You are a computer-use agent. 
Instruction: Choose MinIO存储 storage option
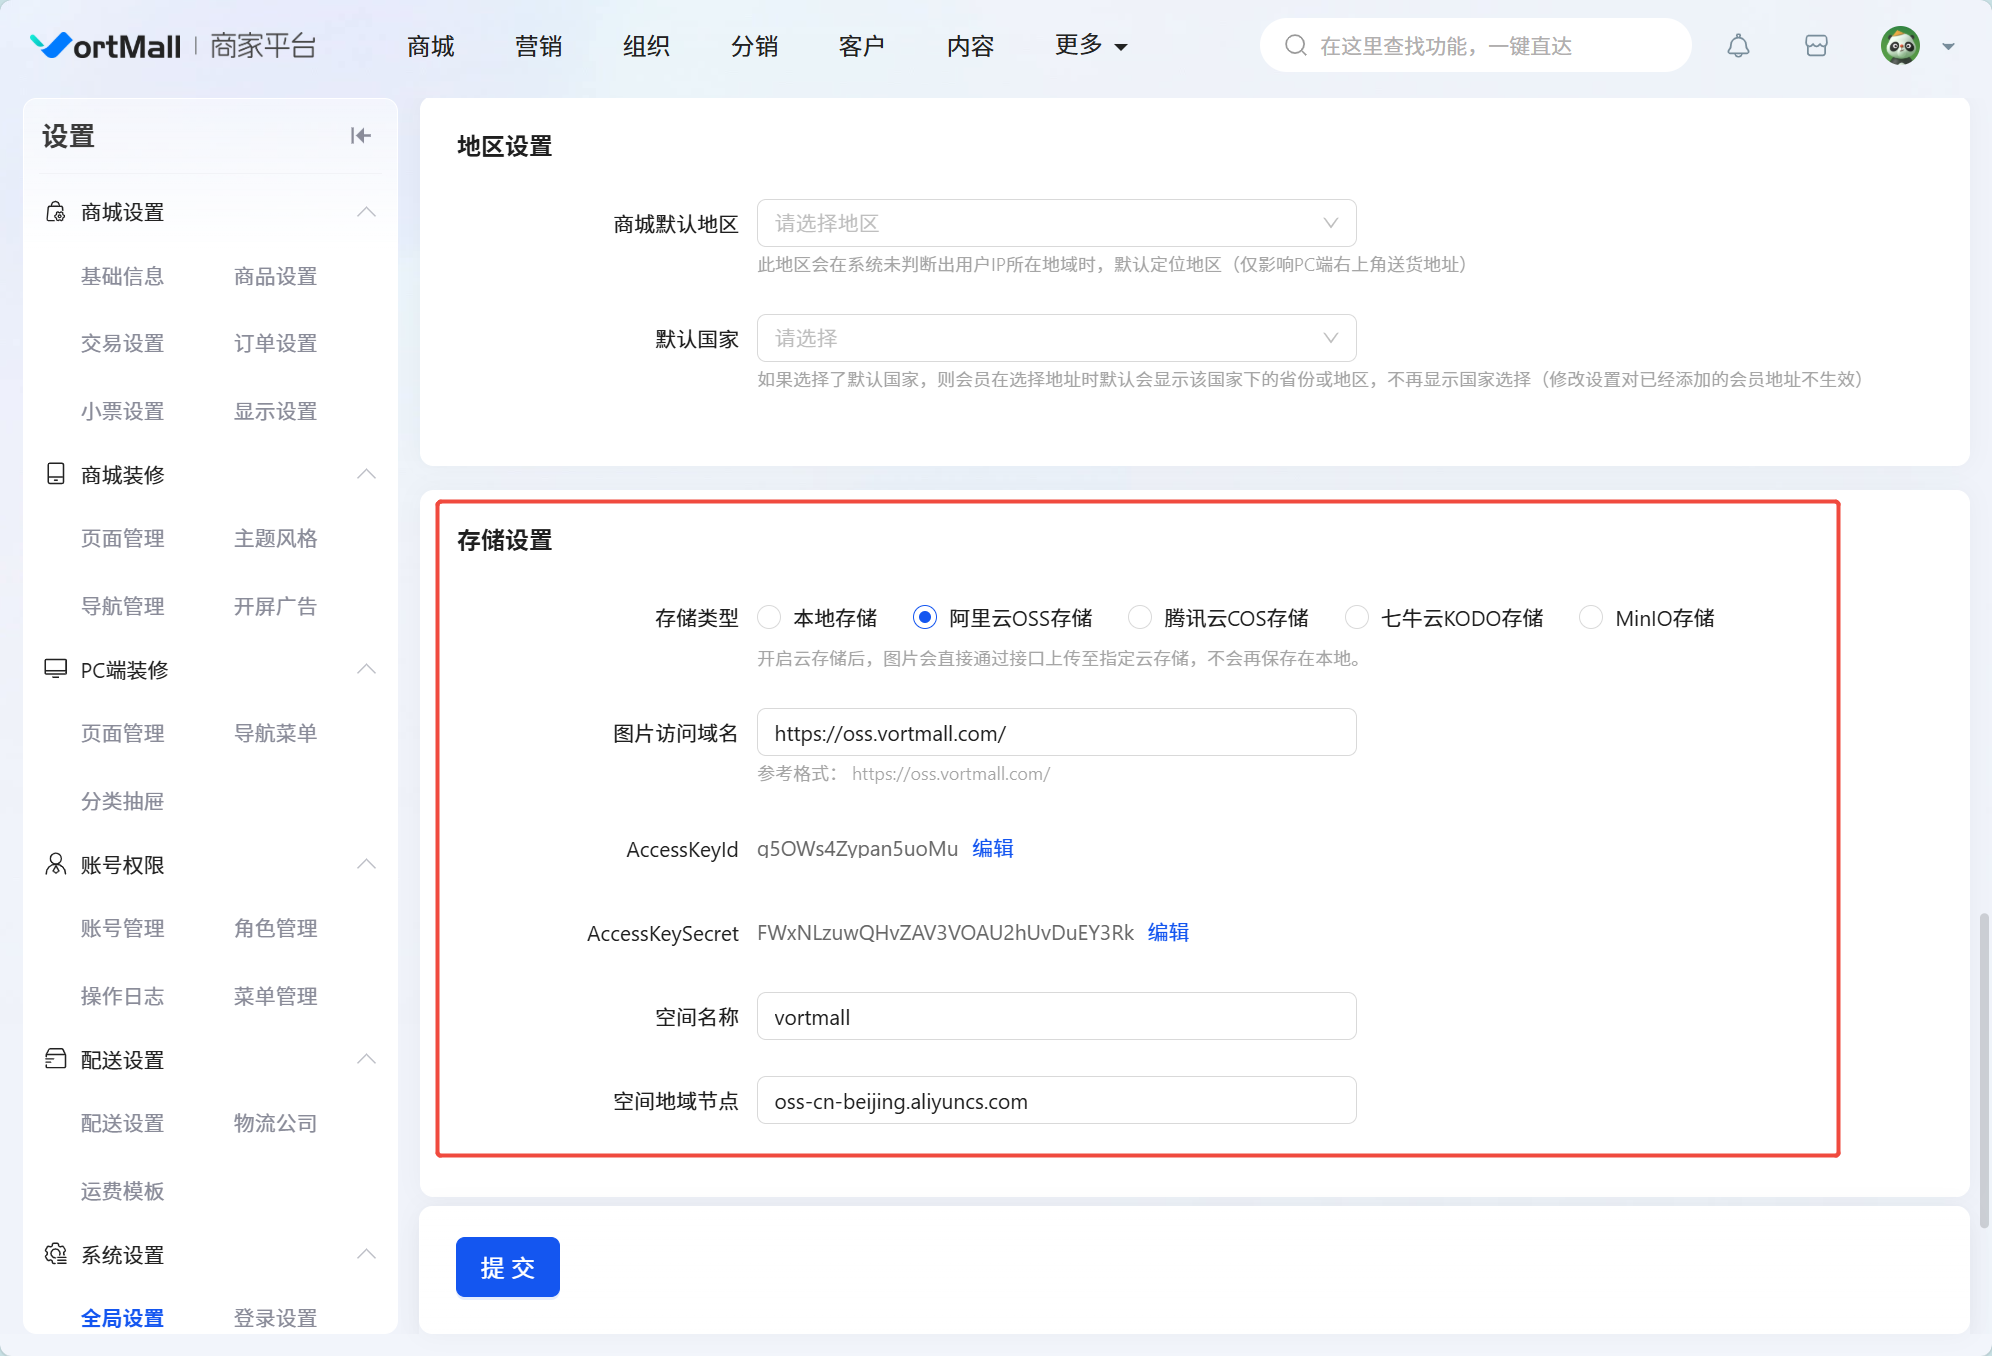(x=1590, y=618)
